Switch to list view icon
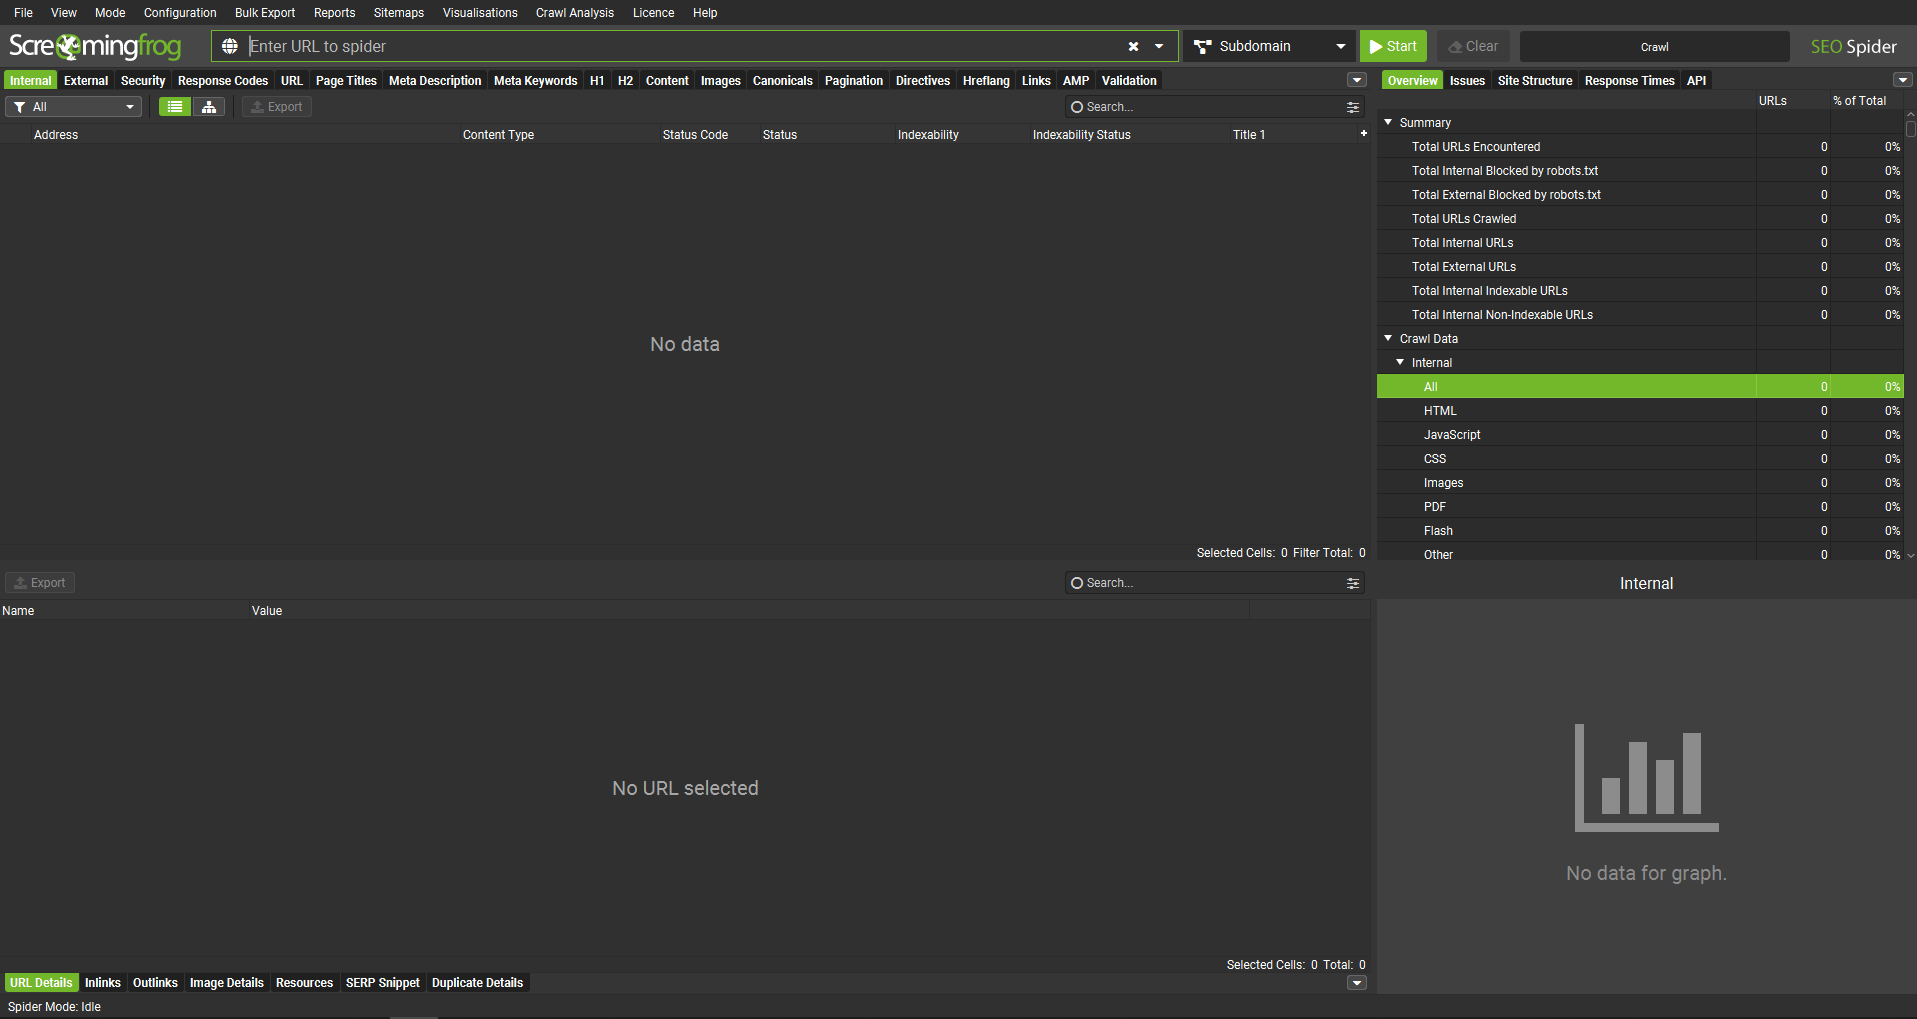This screenshot has width=1917, height=1019. tap(175, 107)
